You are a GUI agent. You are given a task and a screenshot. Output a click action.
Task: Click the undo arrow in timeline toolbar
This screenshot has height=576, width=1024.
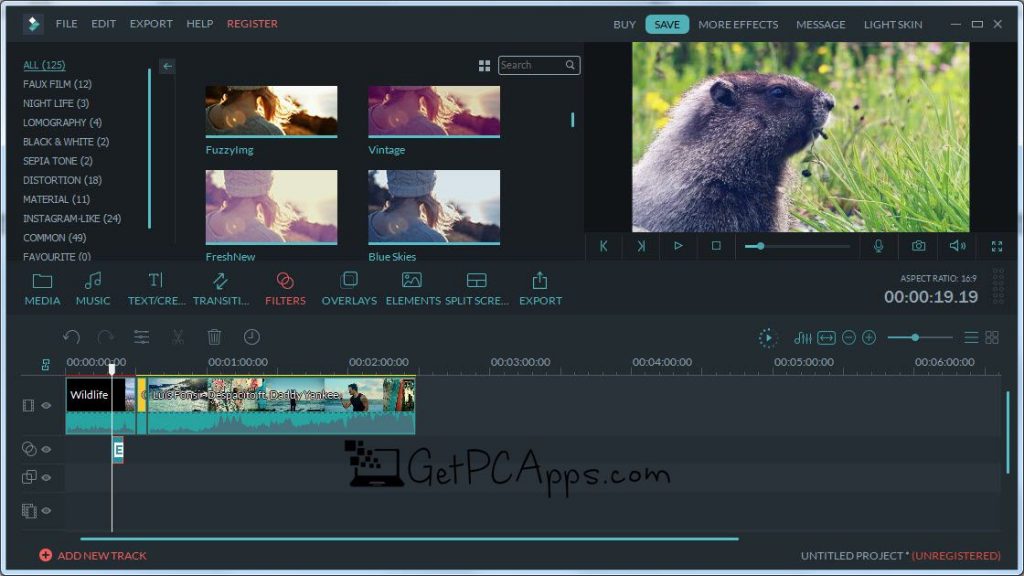[x=71, y=338]
